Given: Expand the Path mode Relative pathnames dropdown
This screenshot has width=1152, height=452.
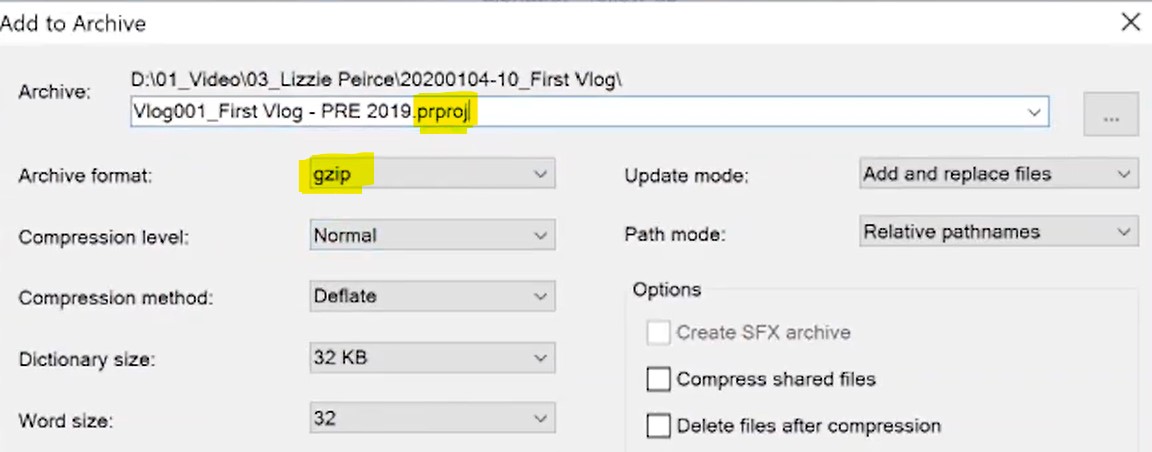Looking at the screenshot, I should tap(998, 232).
